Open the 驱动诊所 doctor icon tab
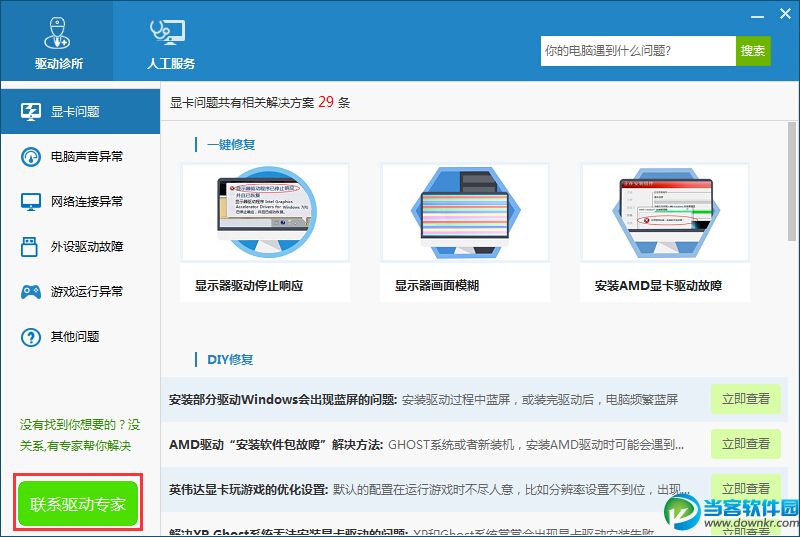 pos(57,41)
